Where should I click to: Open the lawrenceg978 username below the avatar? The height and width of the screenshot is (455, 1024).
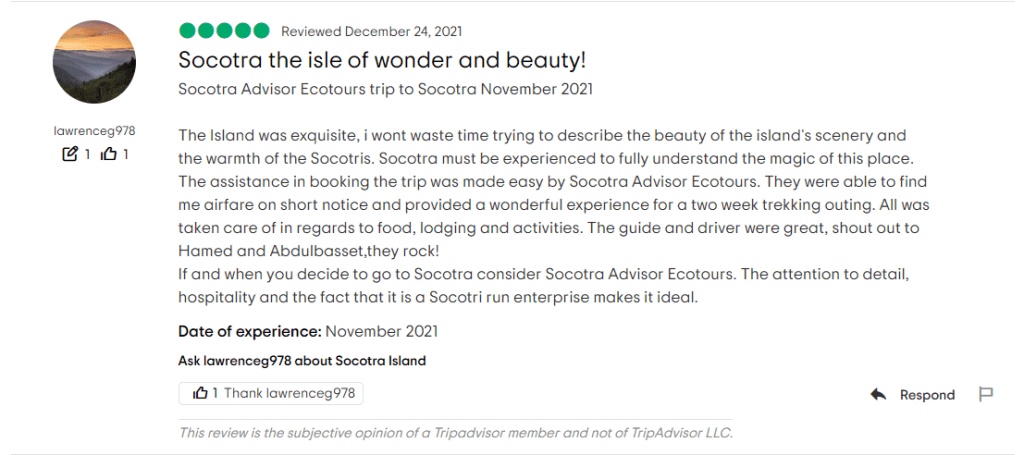pos(94,131)
